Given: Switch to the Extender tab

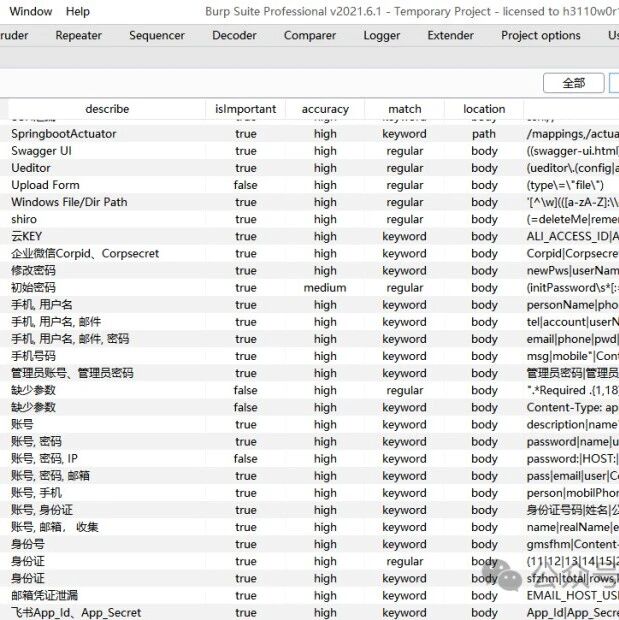Looking at the screenshot, I should click(x=451, y=35).
